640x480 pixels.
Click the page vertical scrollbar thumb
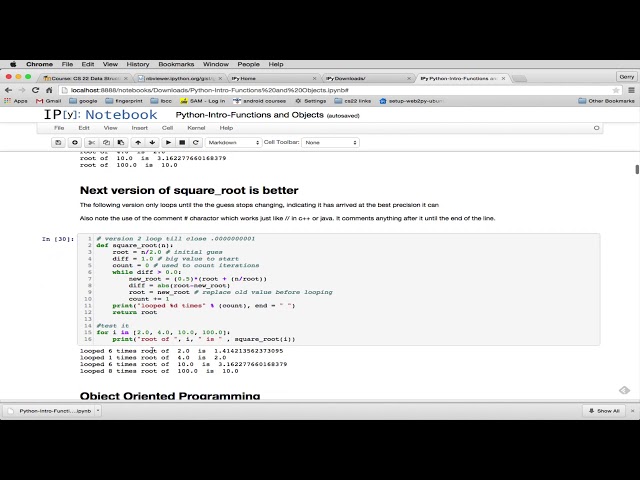[x=637, y=169]
